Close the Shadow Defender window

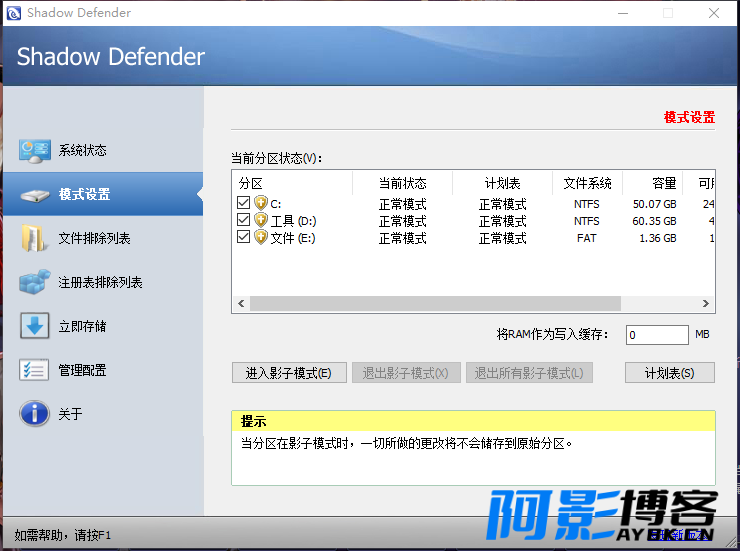pos(714,13)
